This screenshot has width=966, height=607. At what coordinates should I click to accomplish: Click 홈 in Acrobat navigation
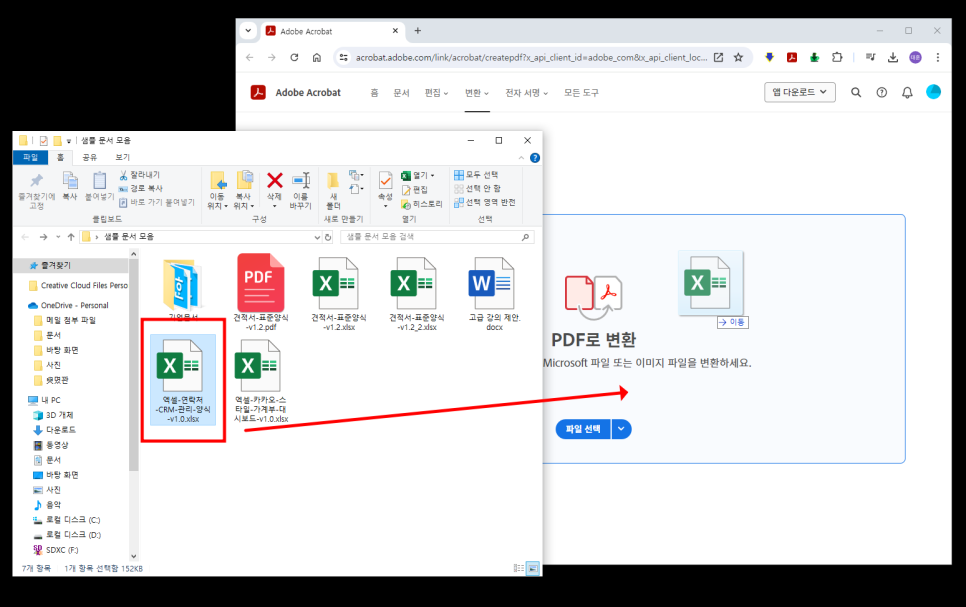click(x=374, y=93)
